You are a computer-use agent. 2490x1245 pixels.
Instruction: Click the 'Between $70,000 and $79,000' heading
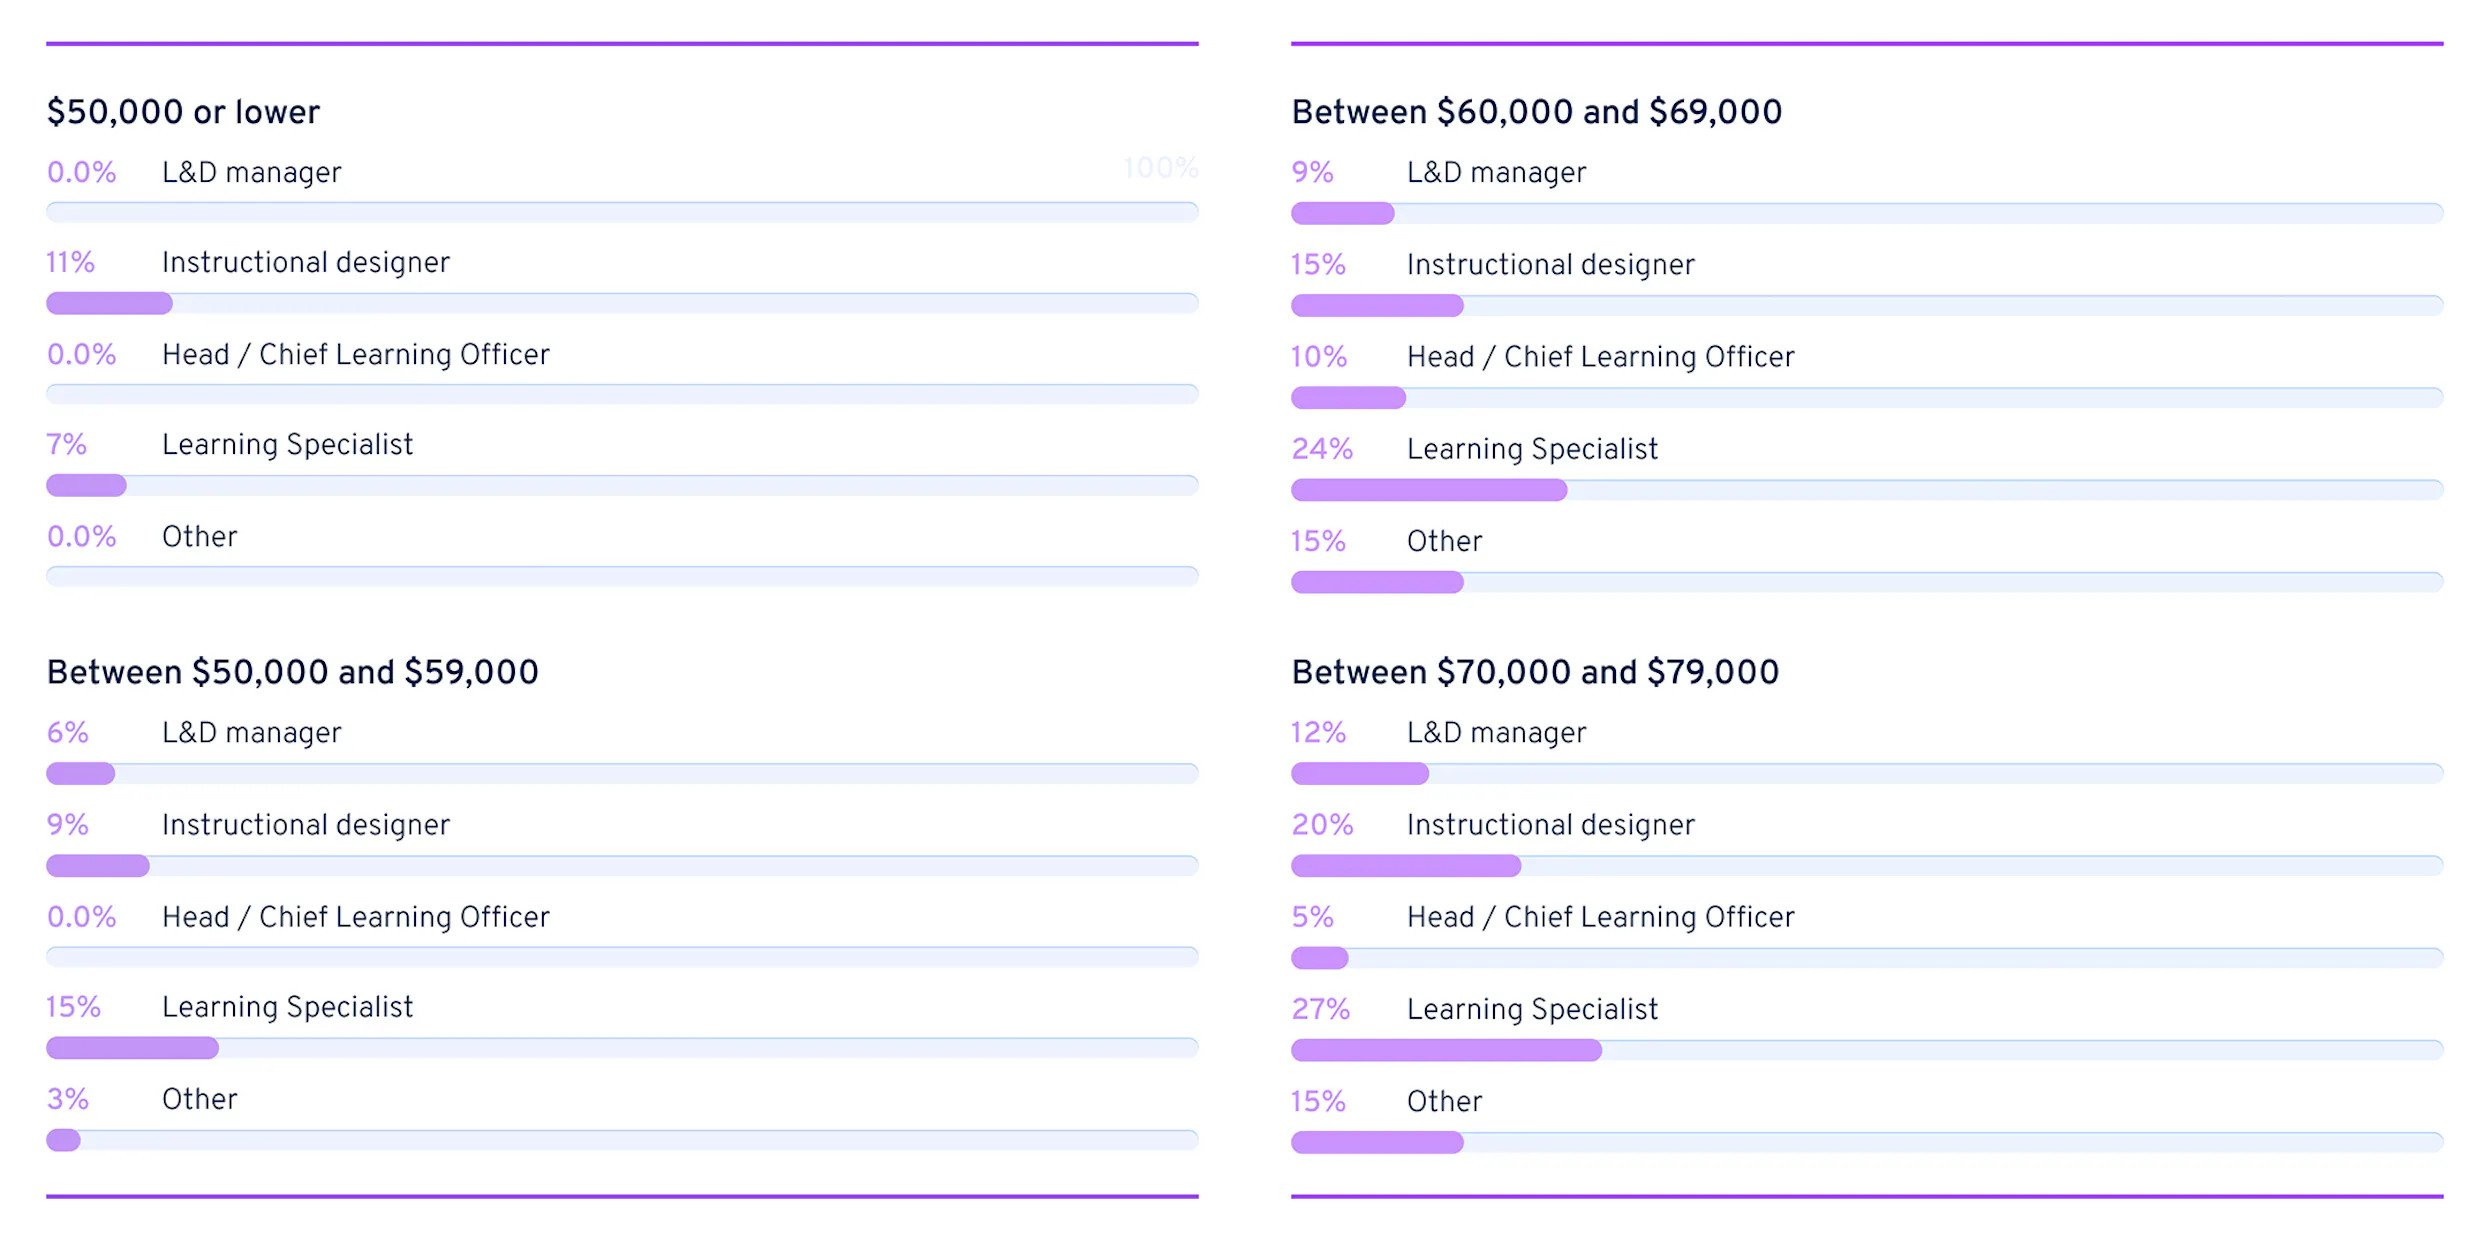[1535, 672]
